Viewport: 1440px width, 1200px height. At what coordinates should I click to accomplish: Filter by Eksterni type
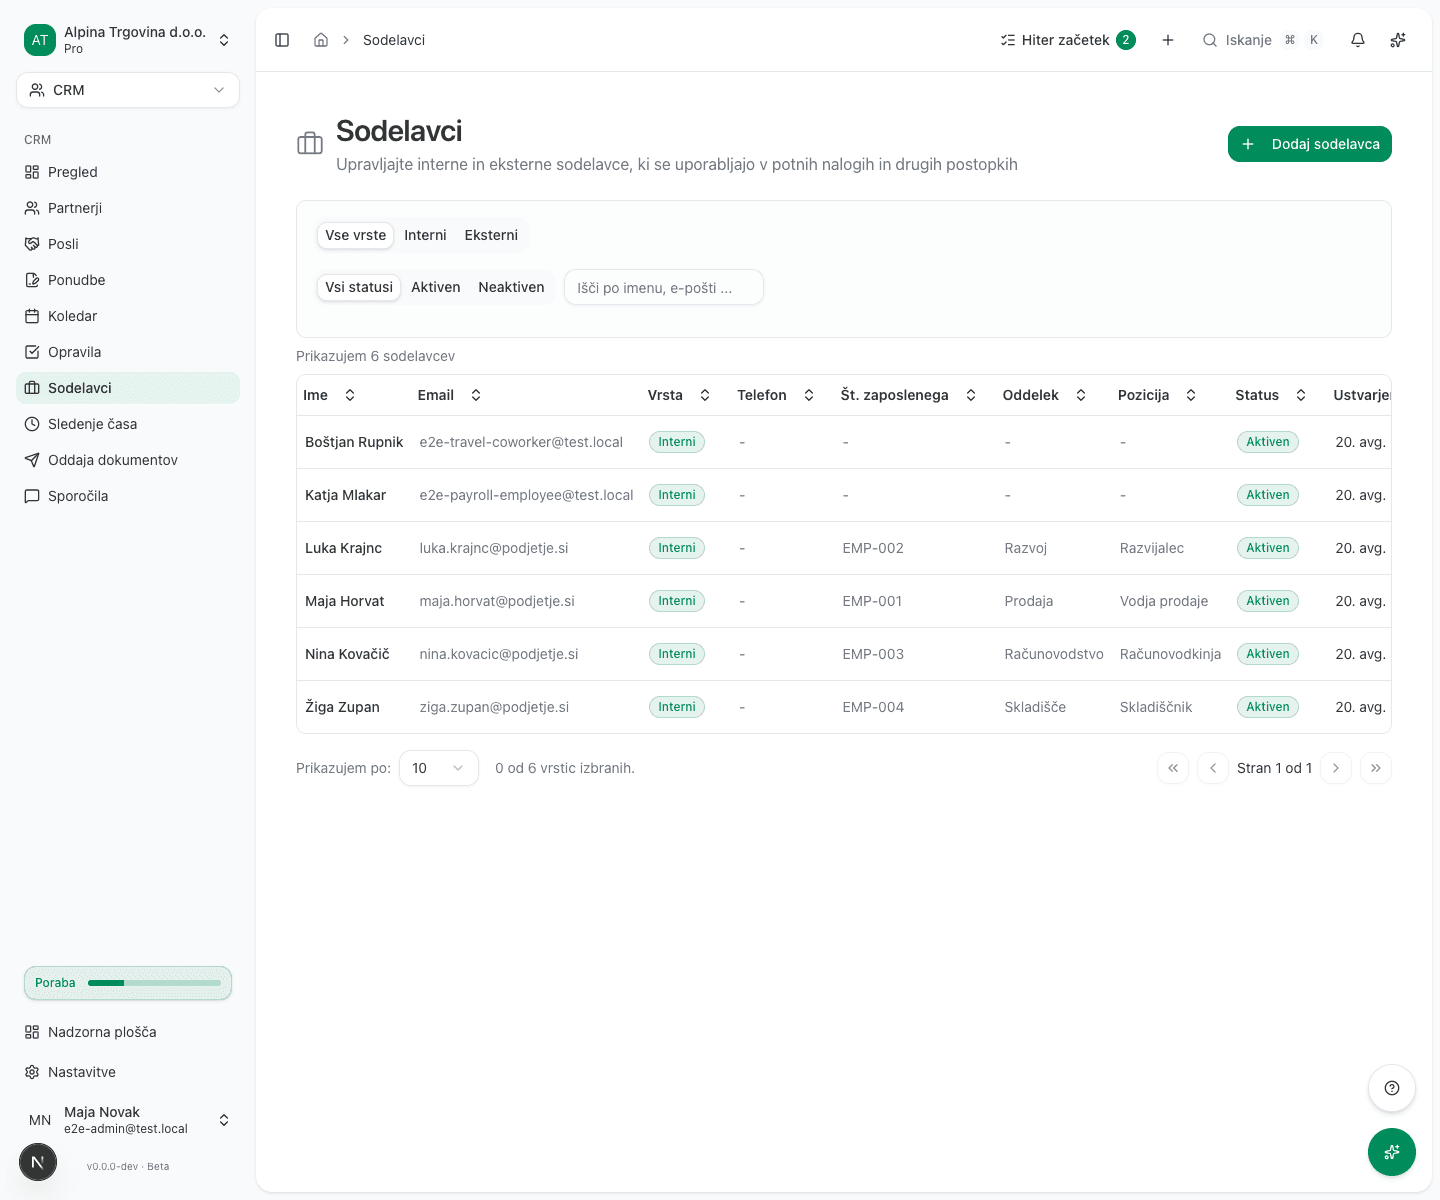(491, 235)
